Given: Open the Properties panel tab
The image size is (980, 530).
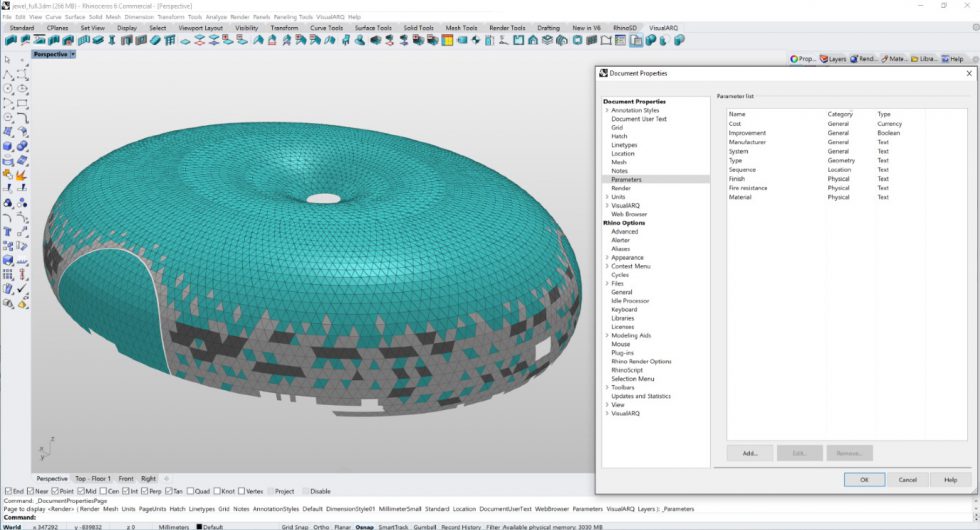Looking at the screenshot, I should (x=802, y=59).
